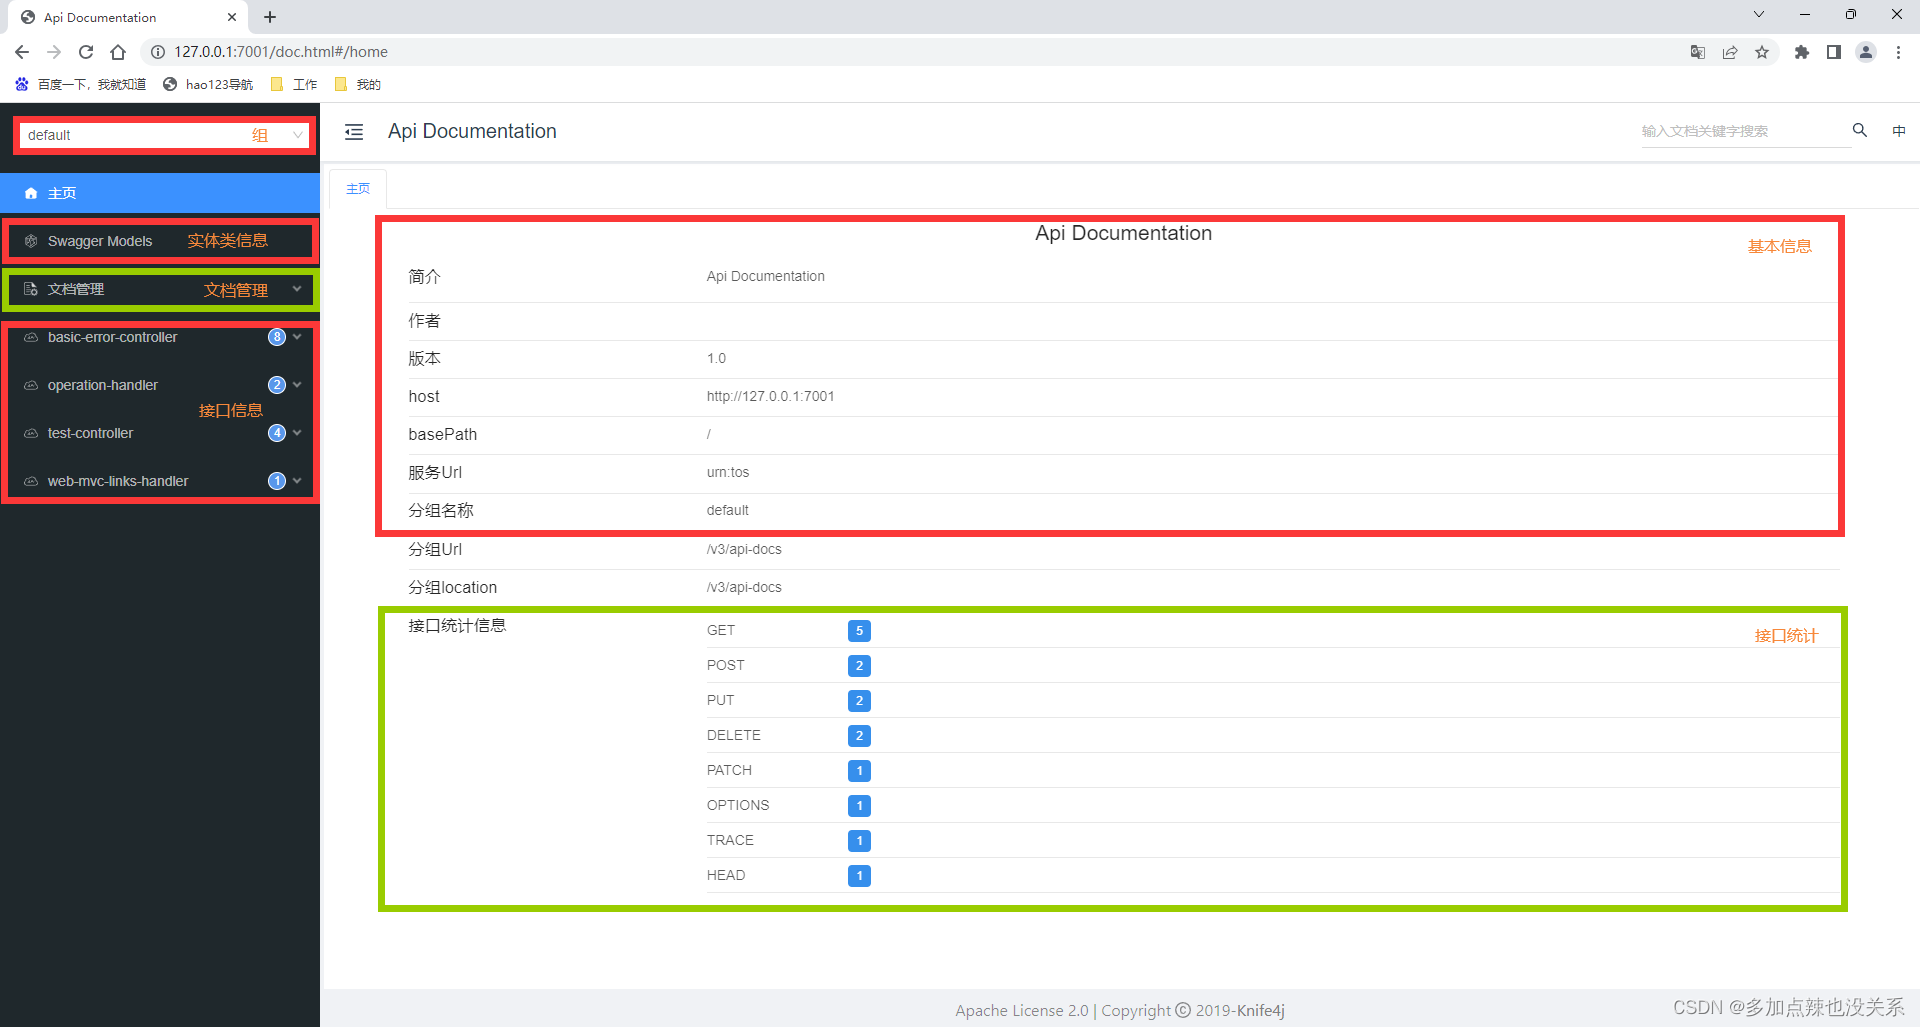Click the badge 8 on basic-error-controller
1920x1027 pixels.
click(x=277, y=337)
